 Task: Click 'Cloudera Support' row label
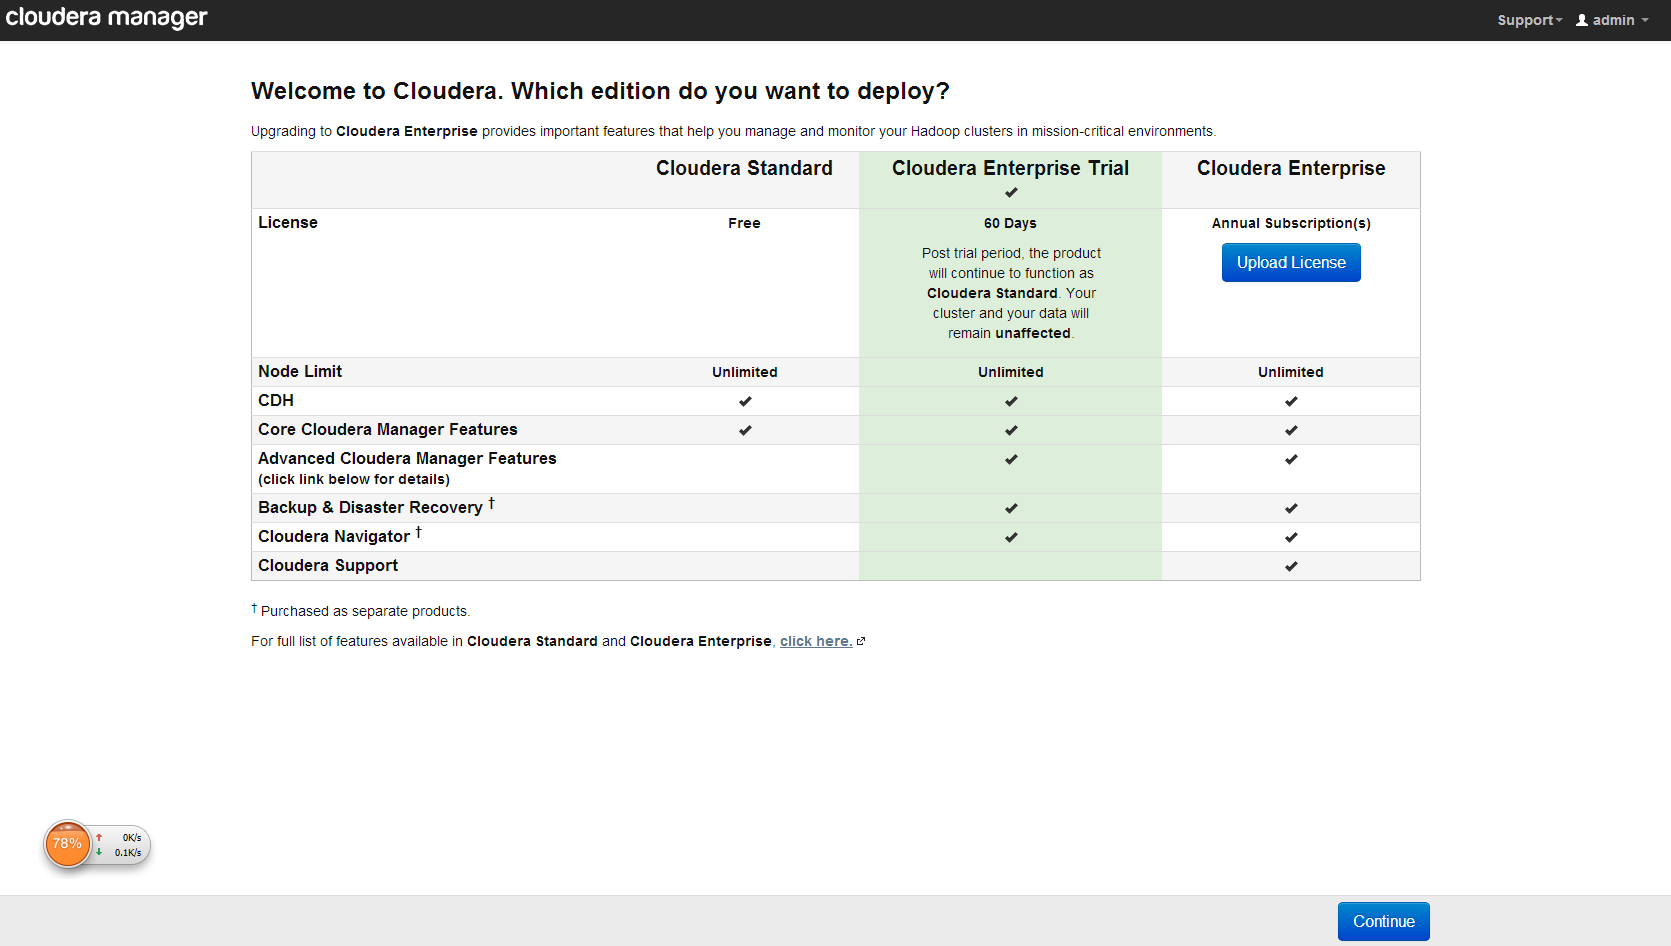[328, 565]
